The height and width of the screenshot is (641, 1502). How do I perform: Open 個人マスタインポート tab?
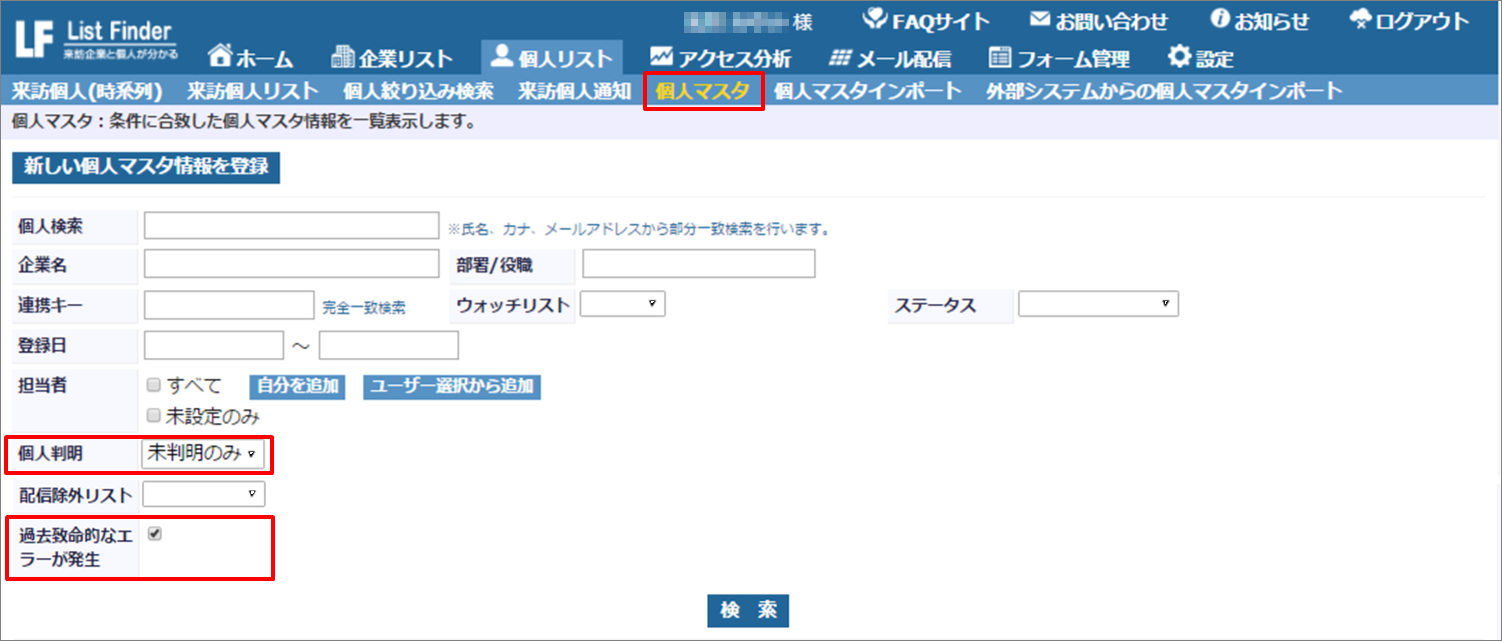click(x=867, y=92)
